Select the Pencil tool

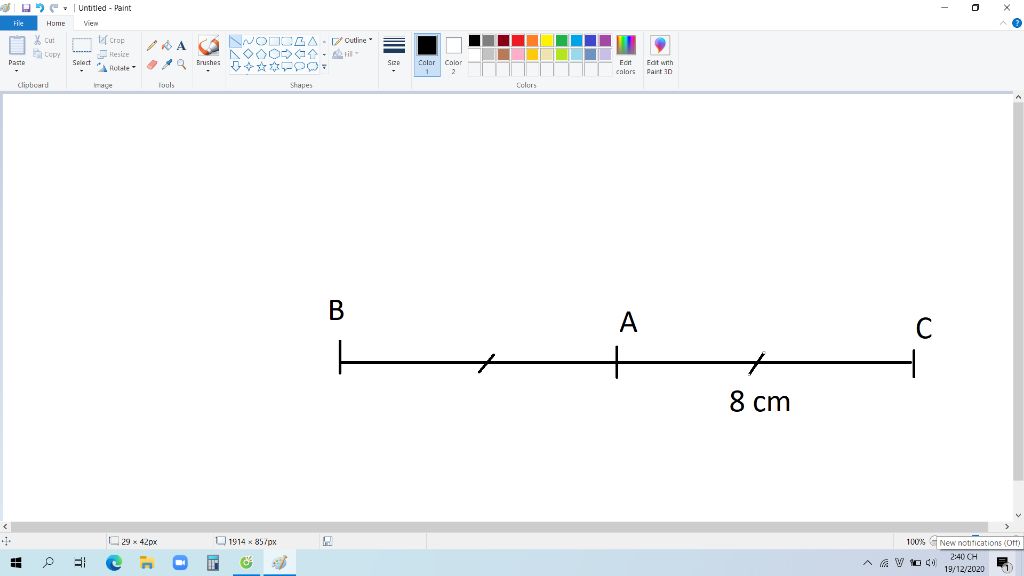pos(151,44)
